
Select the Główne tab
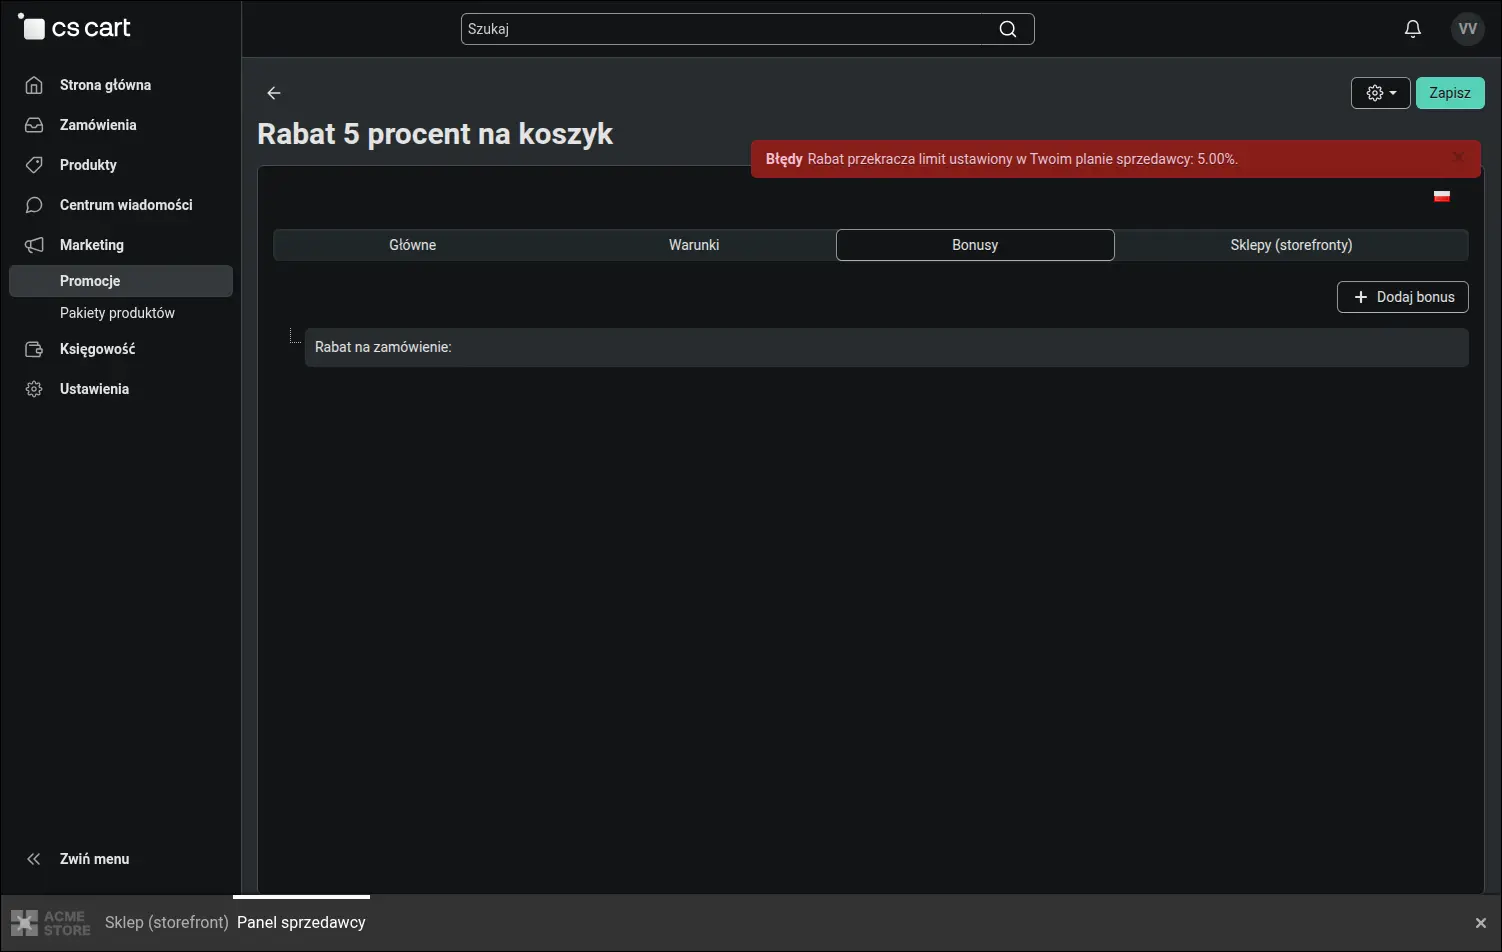pos(413,245)
